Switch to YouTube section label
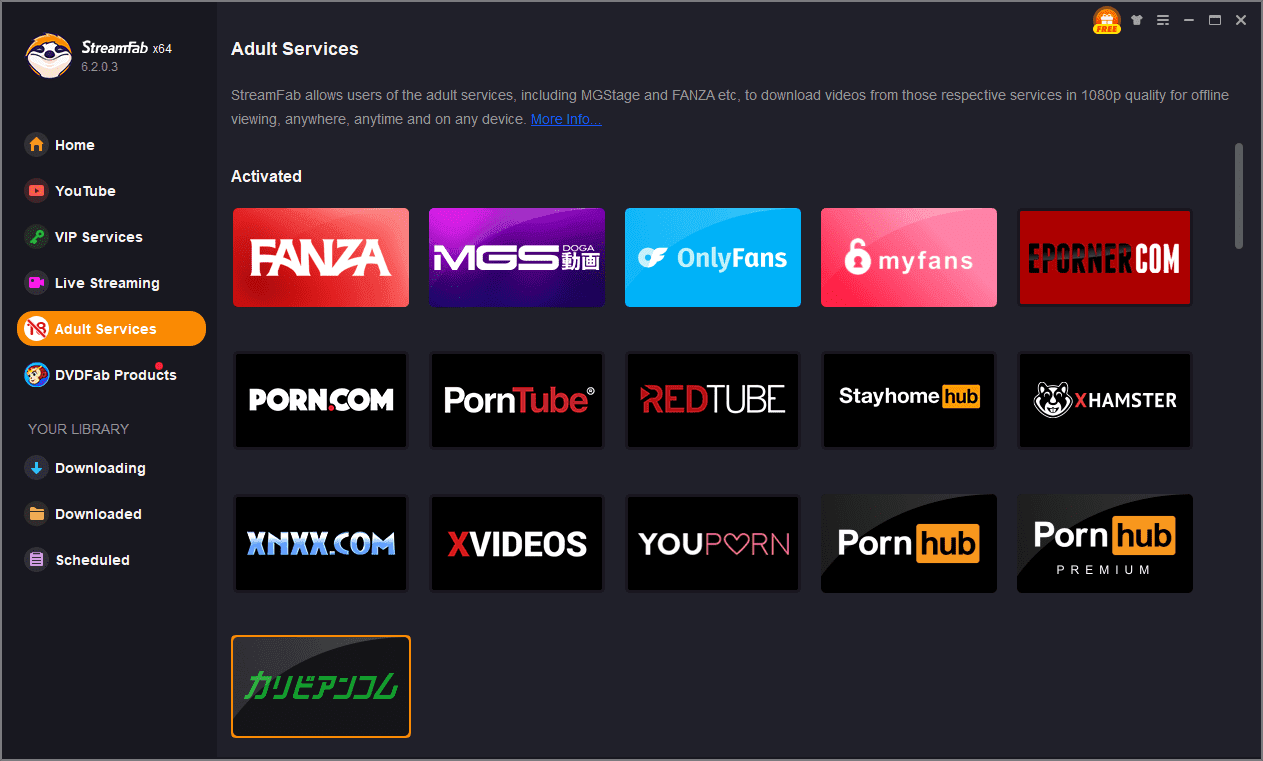Image resolution: width=1263 pixels, height=761 pixels. click(85, 191)
